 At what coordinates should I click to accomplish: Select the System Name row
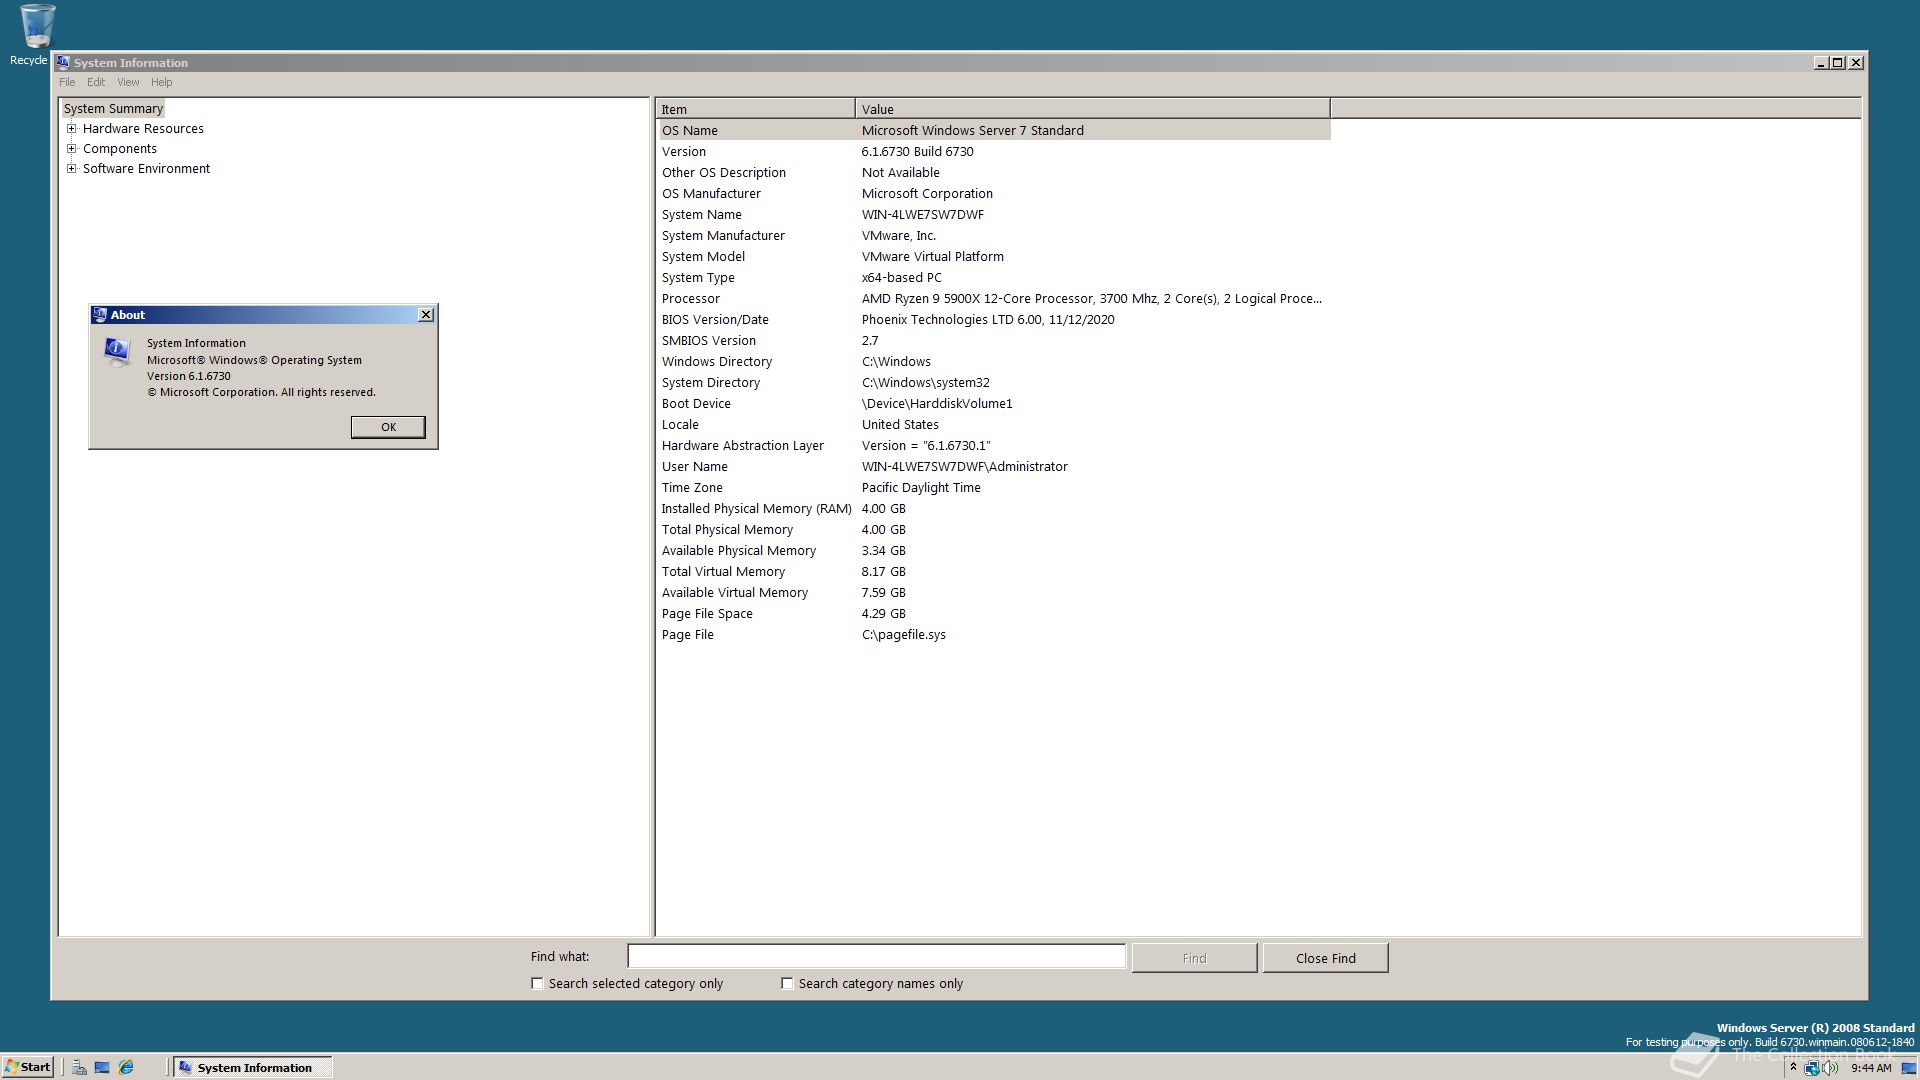[994, 214]
